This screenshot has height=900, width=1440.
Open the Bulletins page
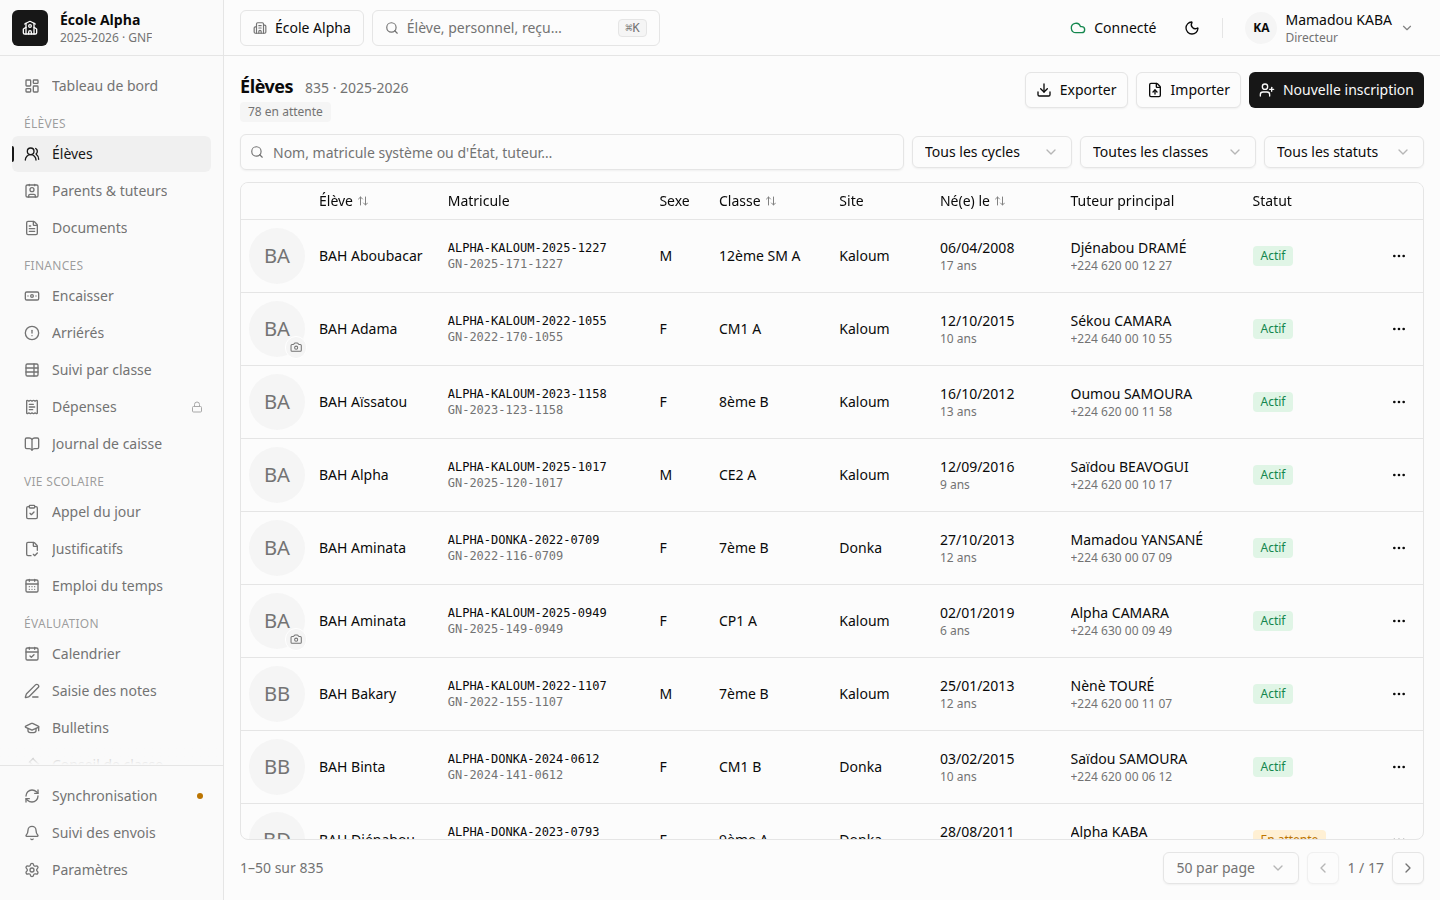click(x=112, y=728)
